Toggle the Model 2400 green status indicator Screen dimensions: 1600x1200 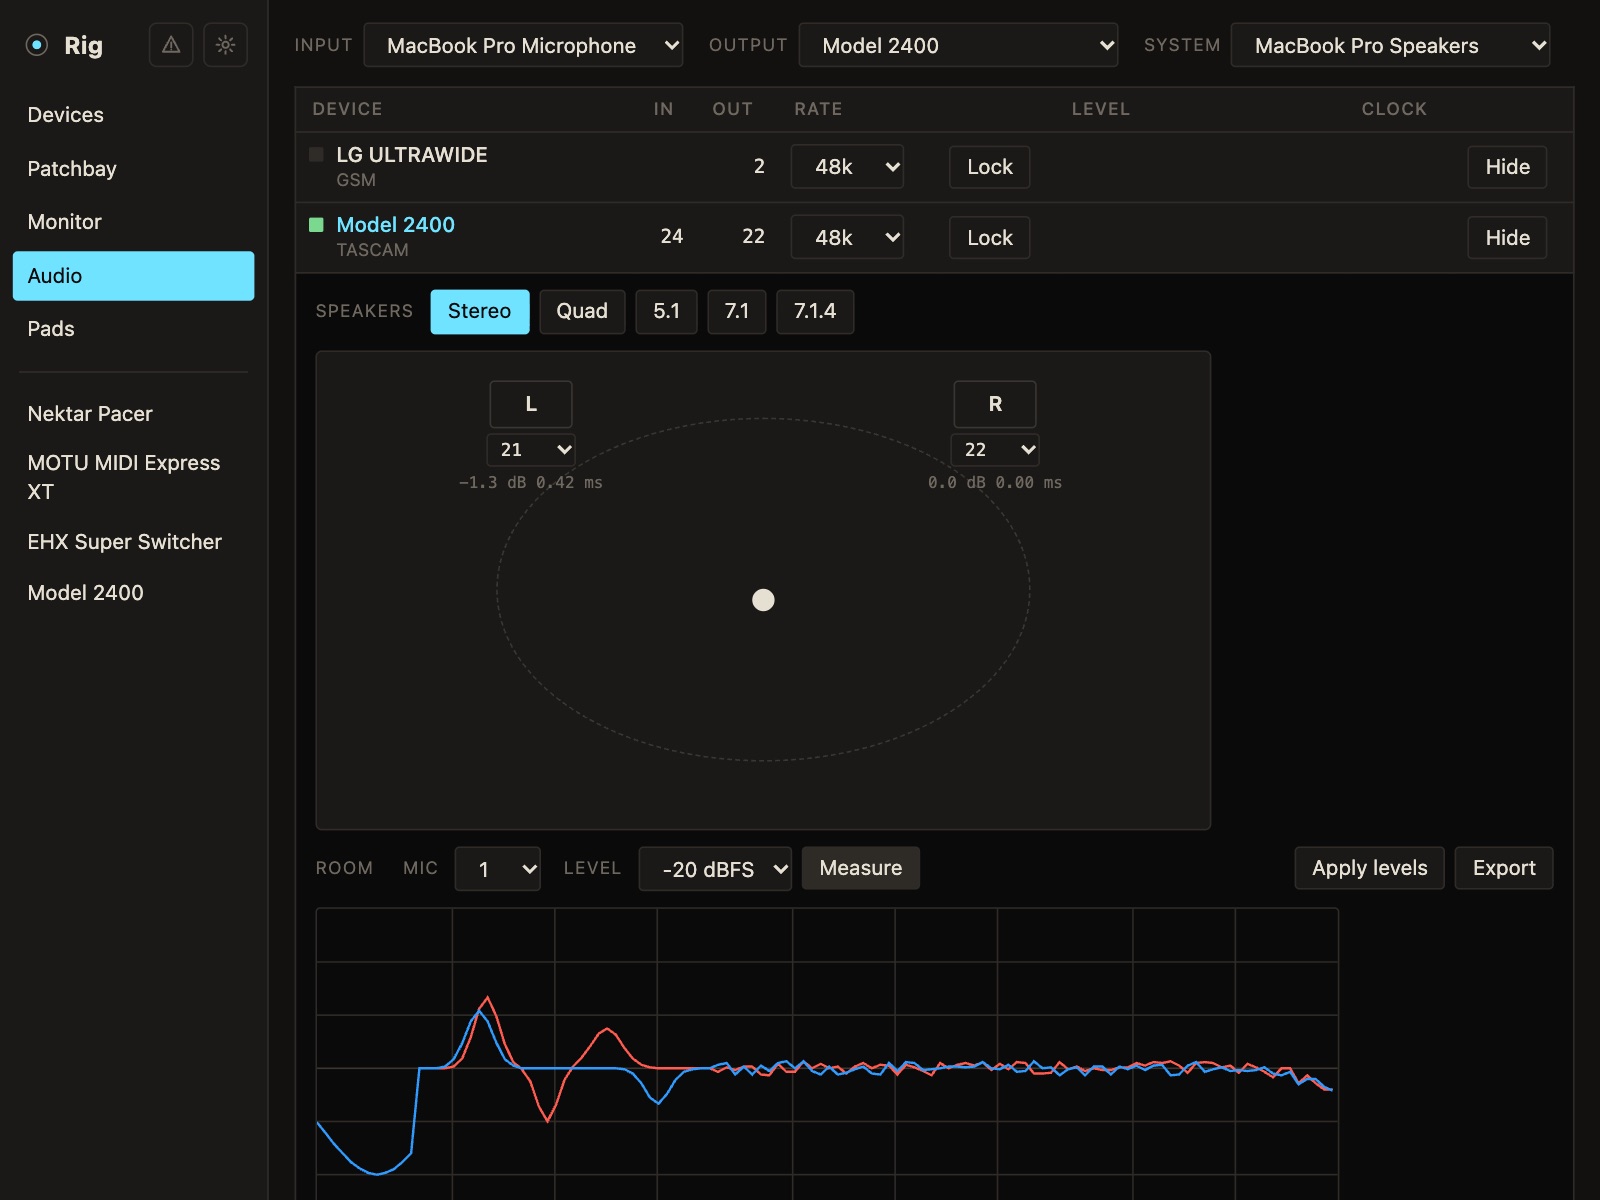316,224
